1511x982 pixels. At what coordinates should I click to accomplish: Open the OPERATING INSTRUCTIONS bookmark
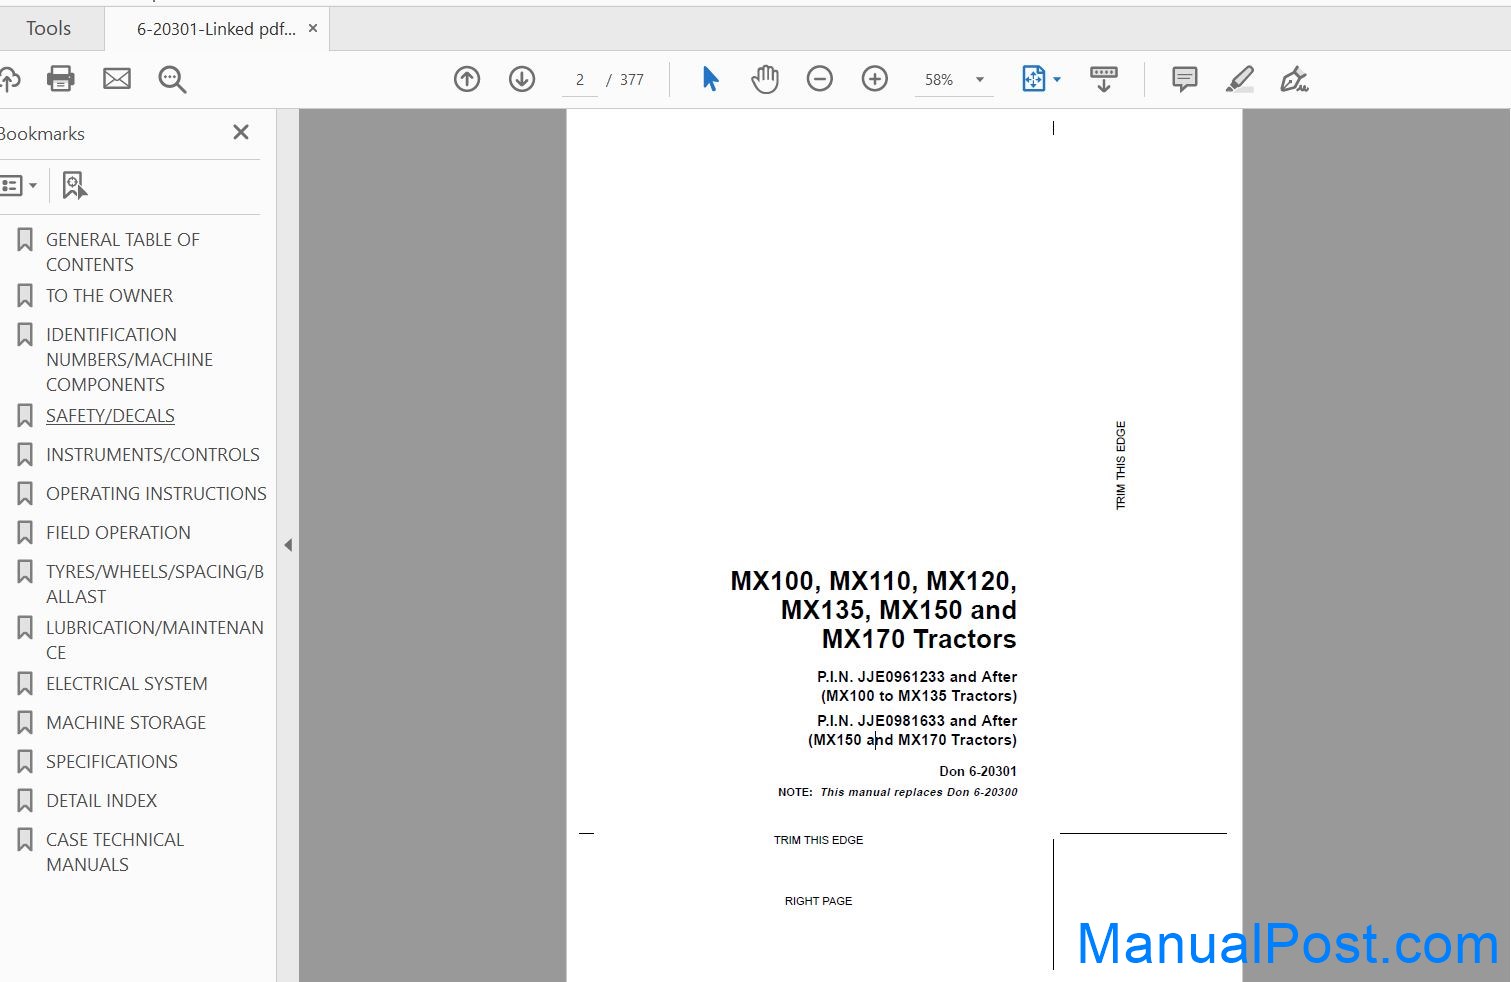pos(156,494)
